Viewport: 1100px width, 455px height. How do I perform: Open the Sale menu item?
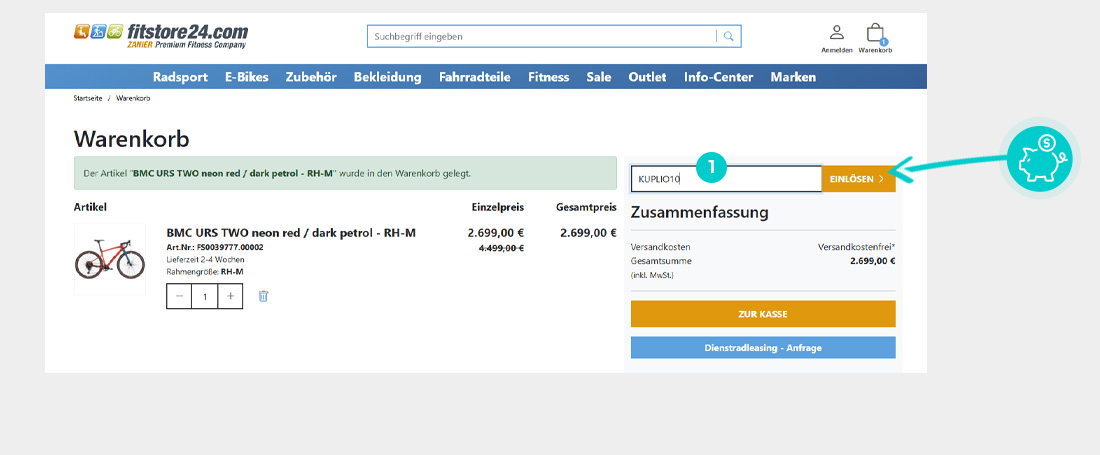tap(599, 77)
